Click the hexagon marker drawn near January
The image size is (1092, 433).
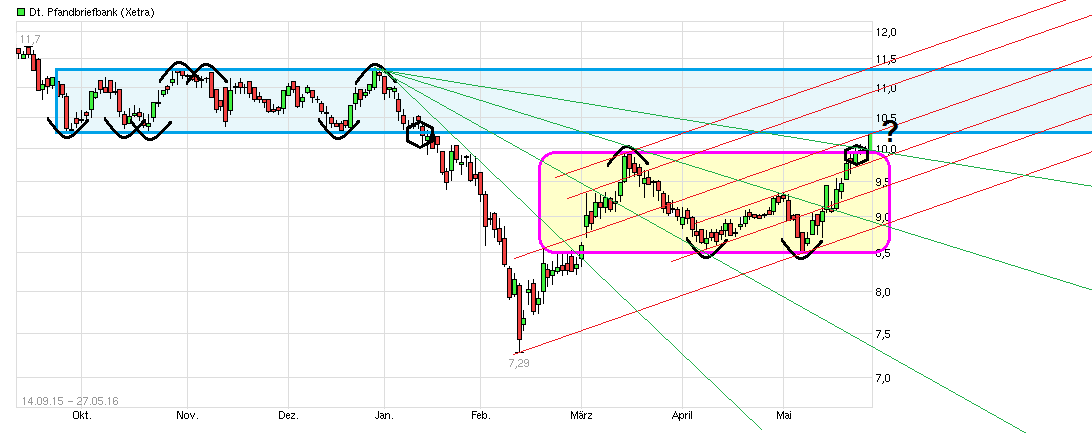point(420,135)
